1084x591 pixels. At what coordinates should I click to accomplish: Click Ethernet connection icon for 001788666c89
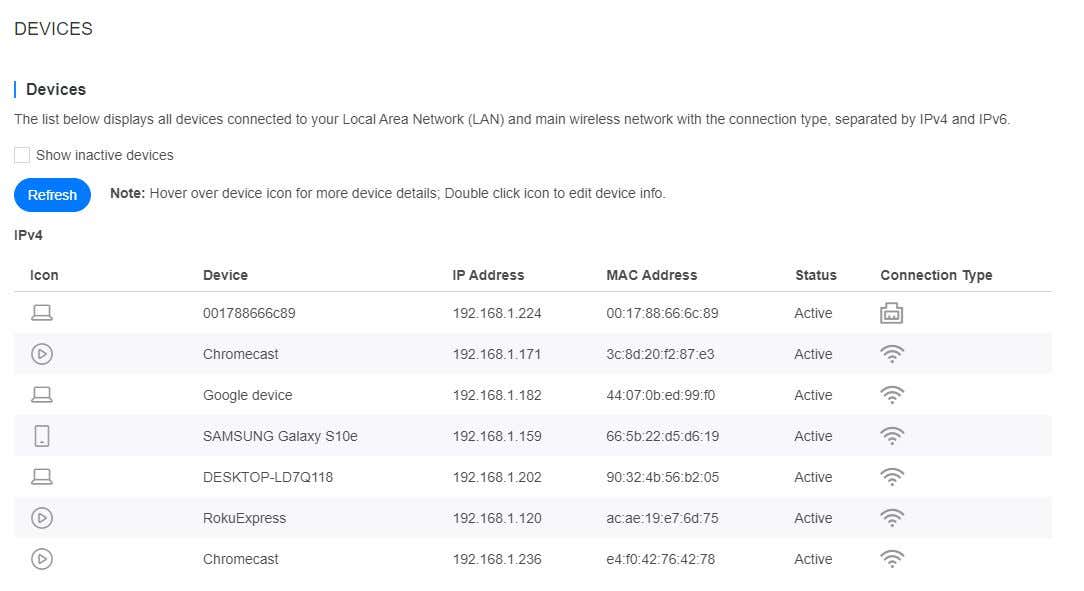[x=891, y=313]
